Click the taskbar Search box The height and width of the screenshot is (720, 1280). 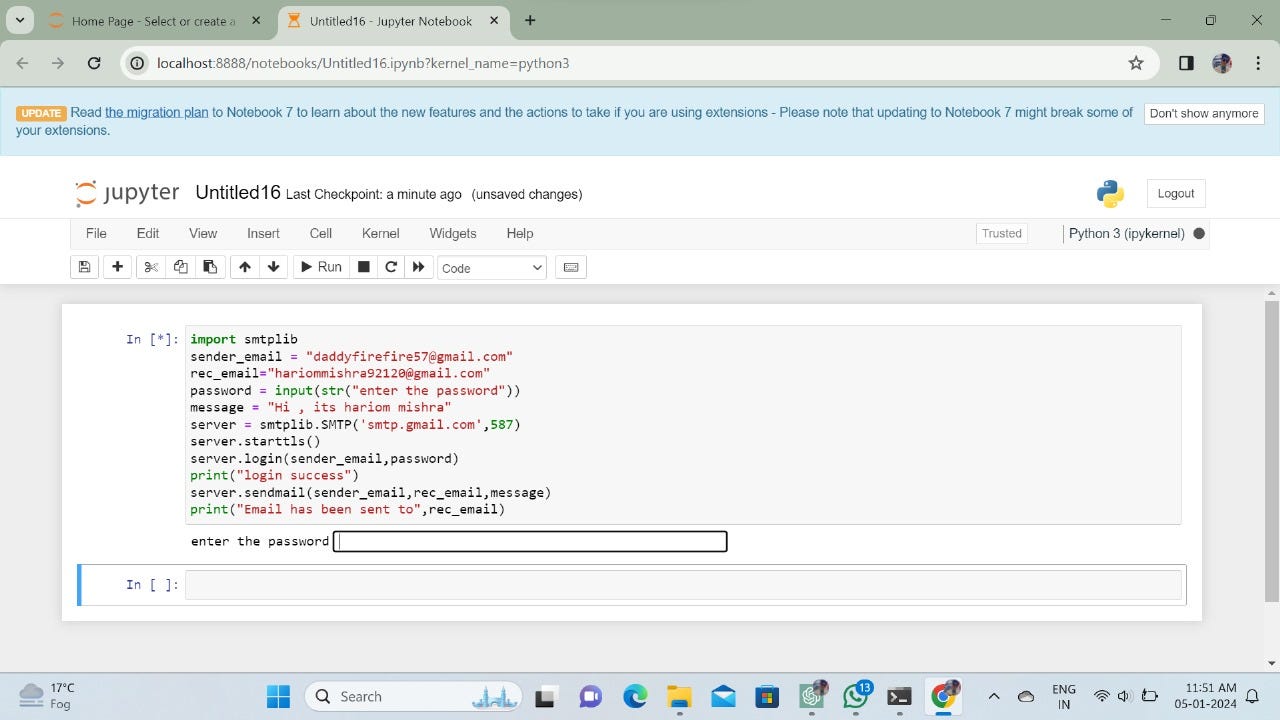pyautogui.click(x=412, y=696)
